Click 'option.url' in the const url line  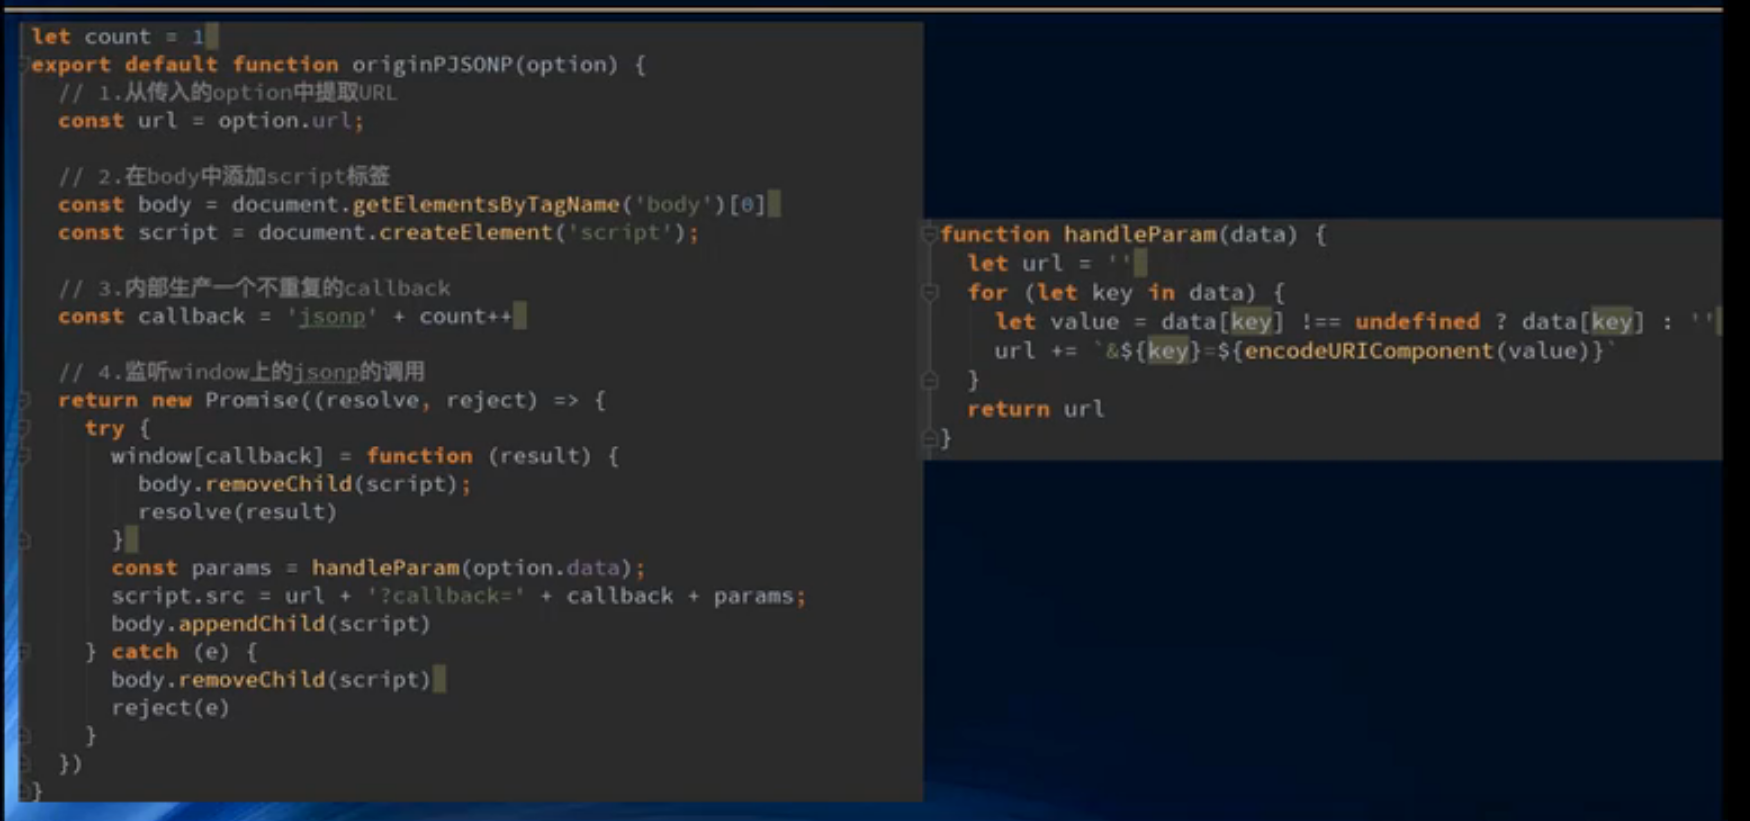[x=285, y=121]
